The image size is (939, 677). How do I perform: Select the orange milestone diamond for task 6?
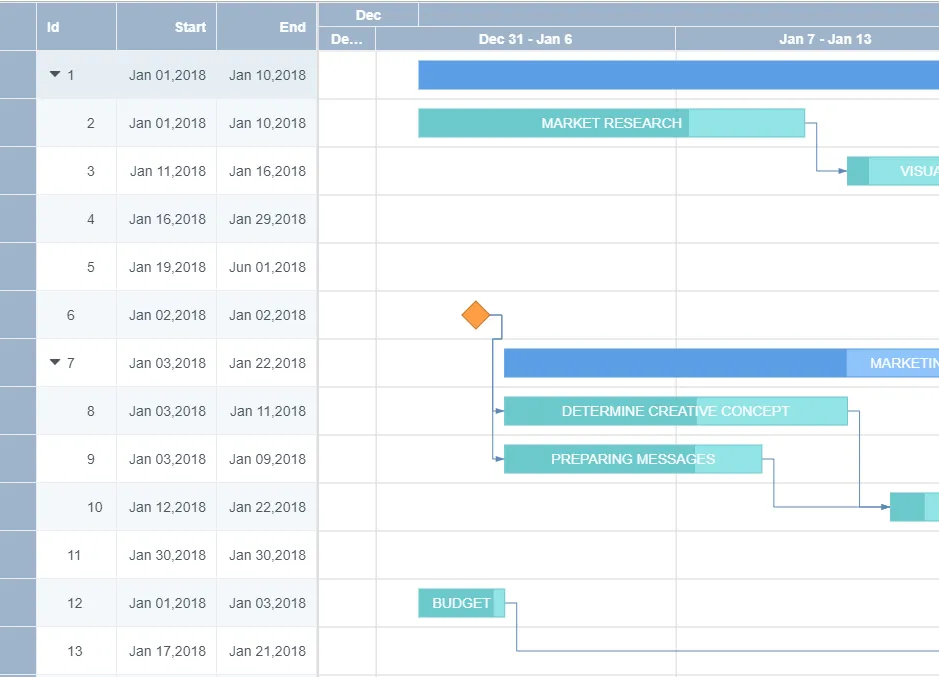click(x=478, y=315)
